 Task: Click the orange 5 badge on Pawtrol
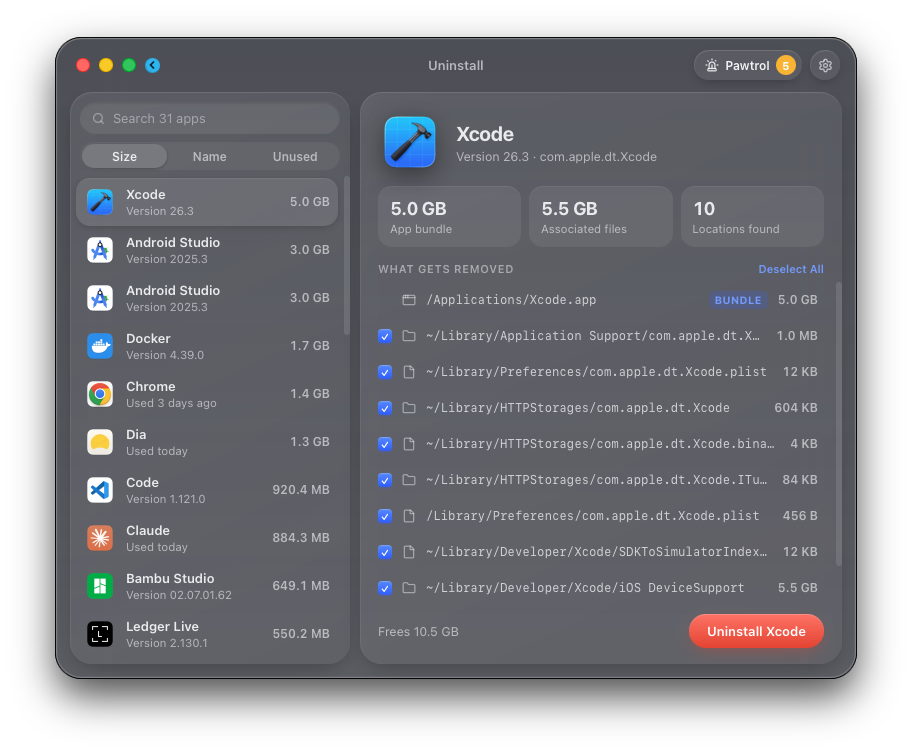pos(785,65)
